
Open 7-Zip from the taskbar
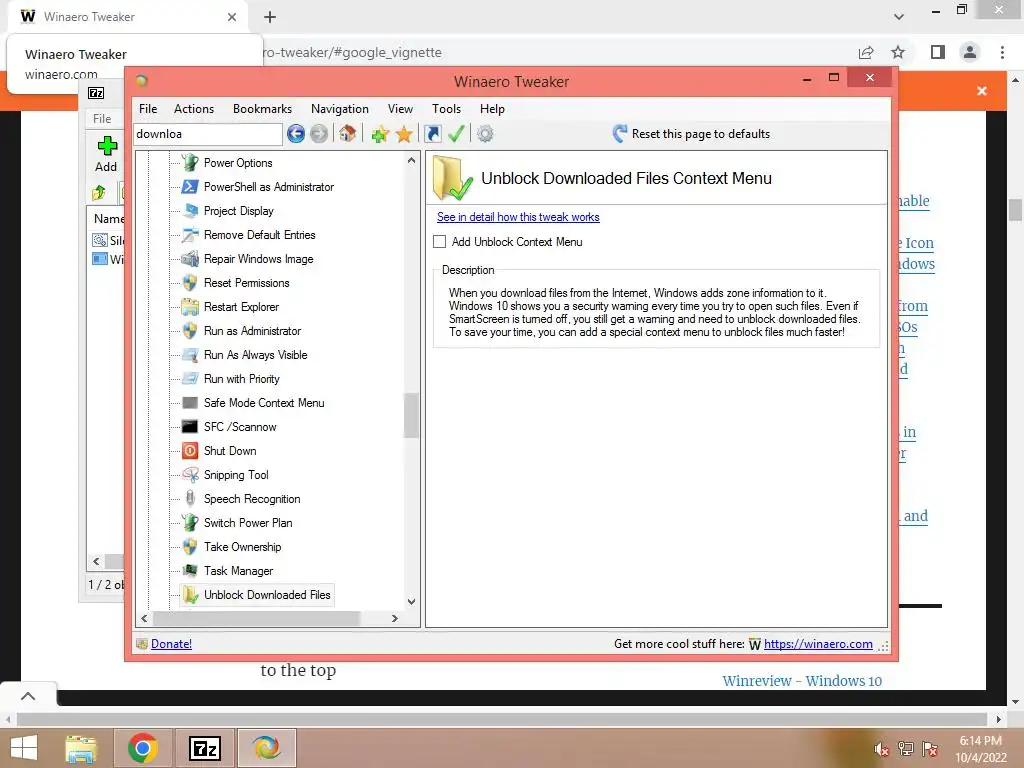point(204,748)
